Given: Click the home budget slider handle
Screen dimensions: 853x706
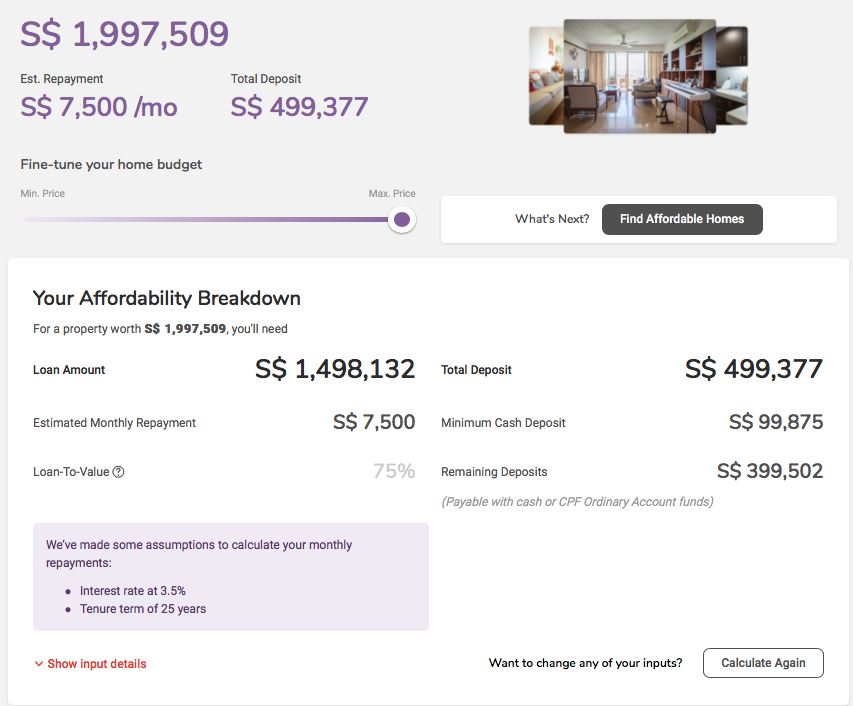Looking at the screenshot, I should click(402, 219).
